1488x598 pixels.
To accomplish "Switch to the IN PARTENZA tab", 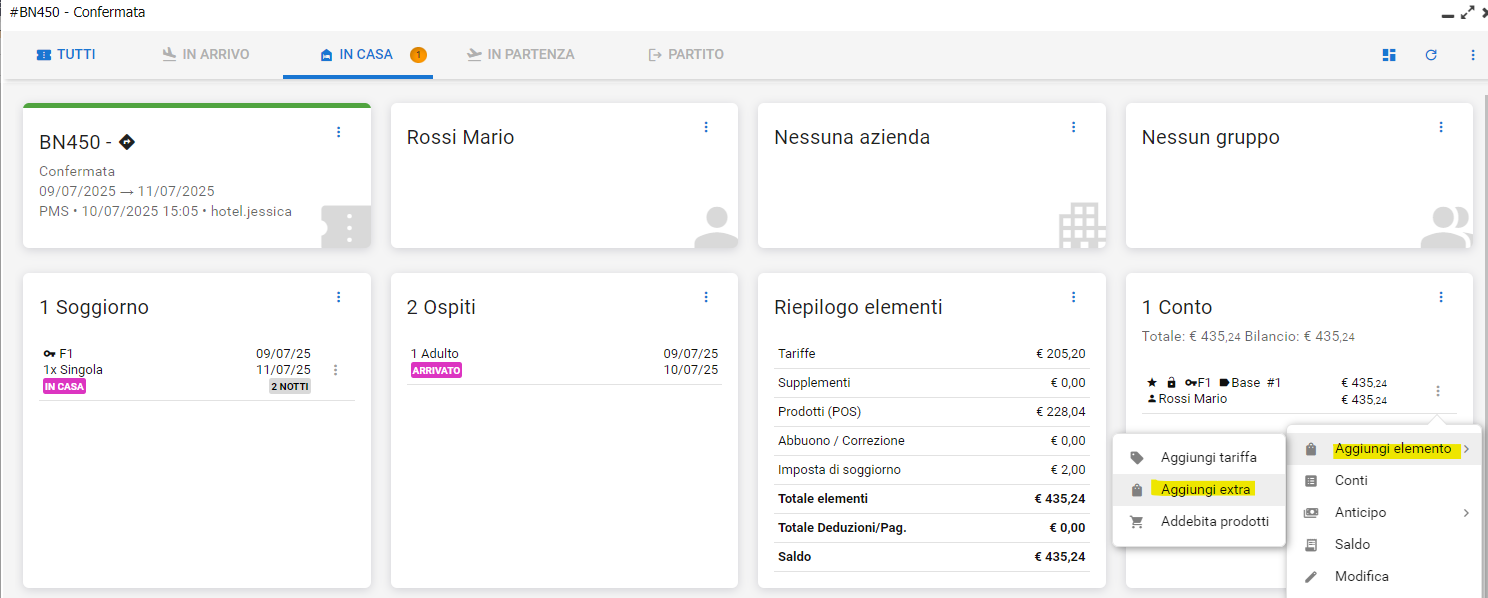I will click(520, 54).
